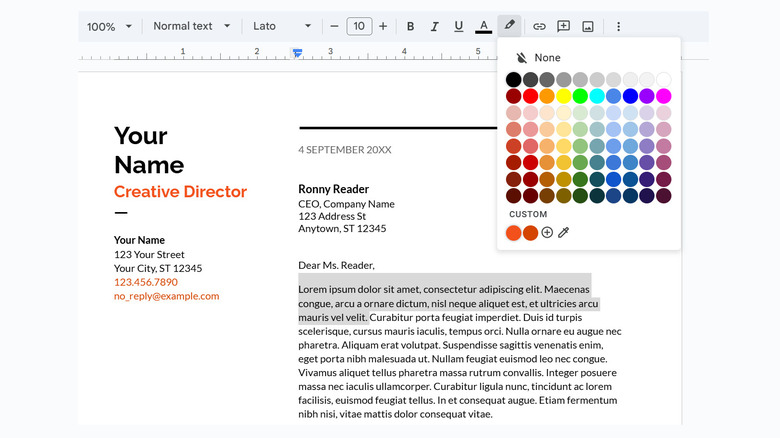Toggle bold formatting
The height and width of the screenshot is (438, 780).
410,26
